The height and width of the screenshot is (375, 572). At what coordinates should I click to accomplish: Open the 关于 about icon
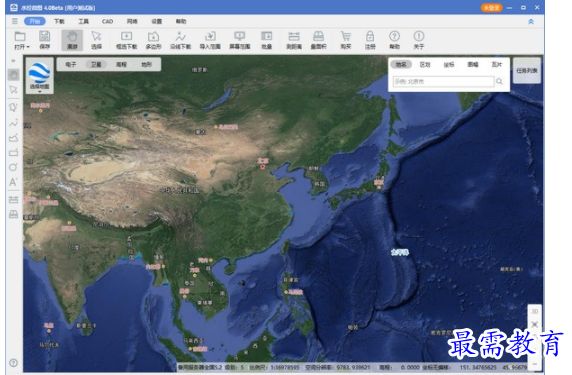tap(419, 40)
